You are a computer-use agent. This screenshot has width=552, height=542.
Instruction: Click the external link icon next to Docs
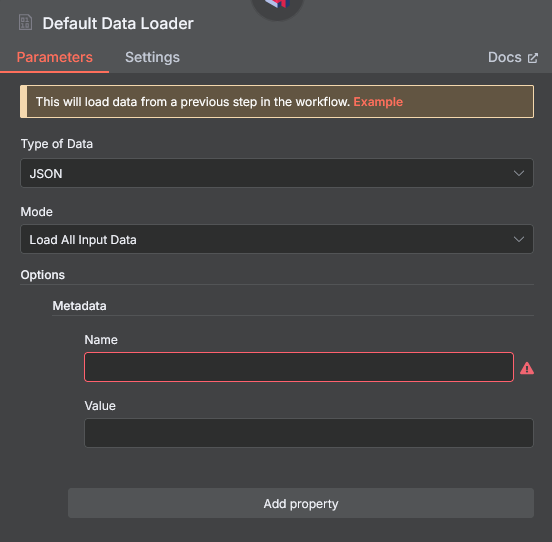533,58
